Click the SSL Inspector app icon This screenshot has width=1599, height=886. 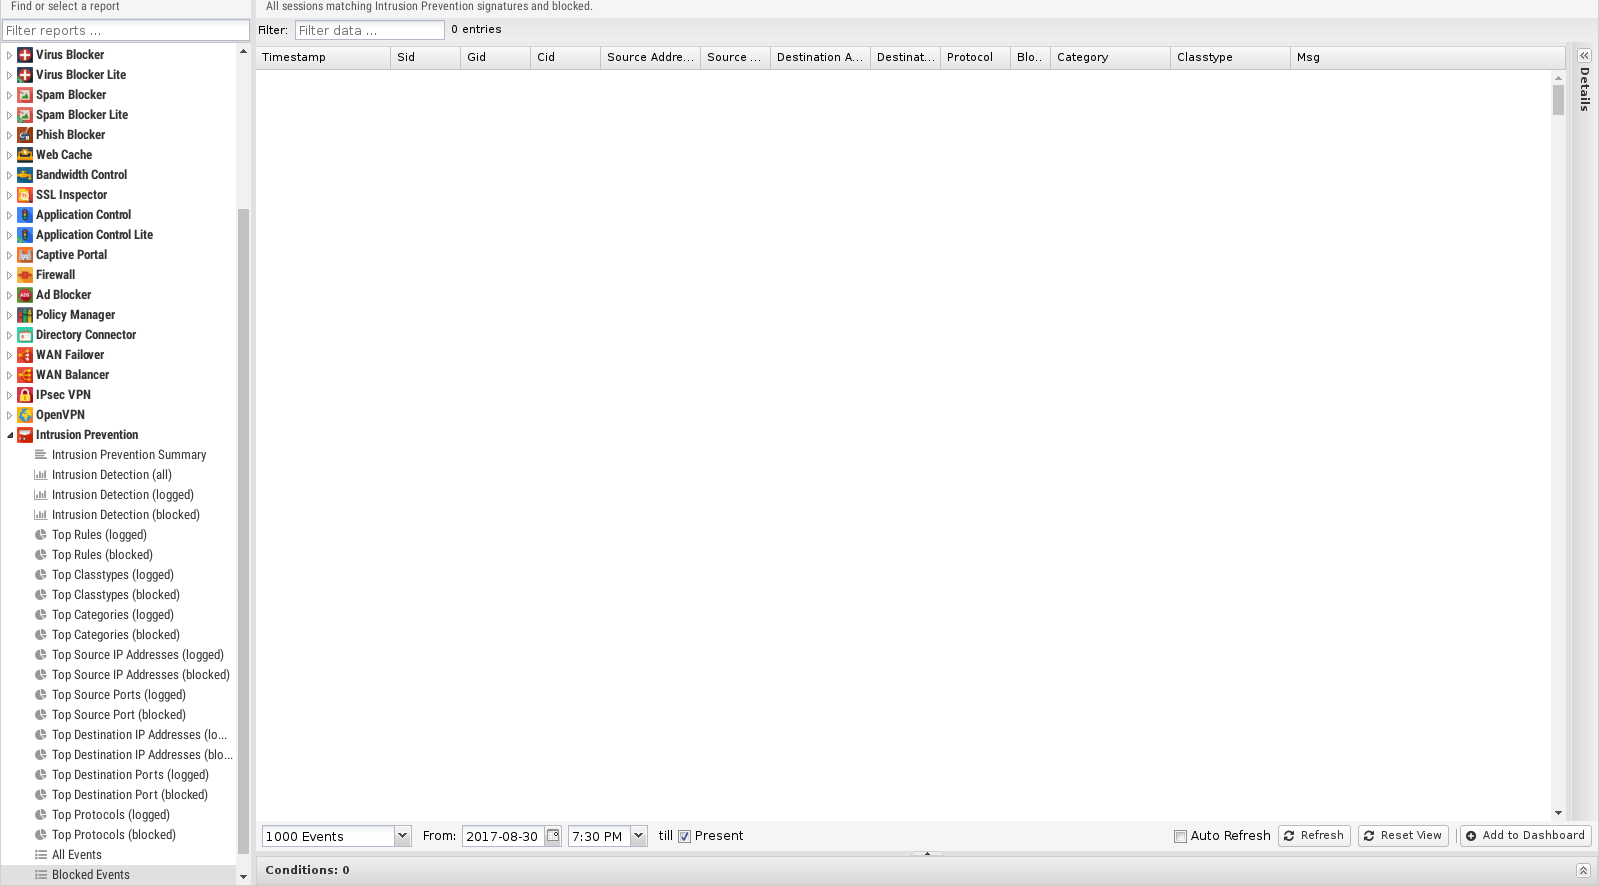coord(25,195)
